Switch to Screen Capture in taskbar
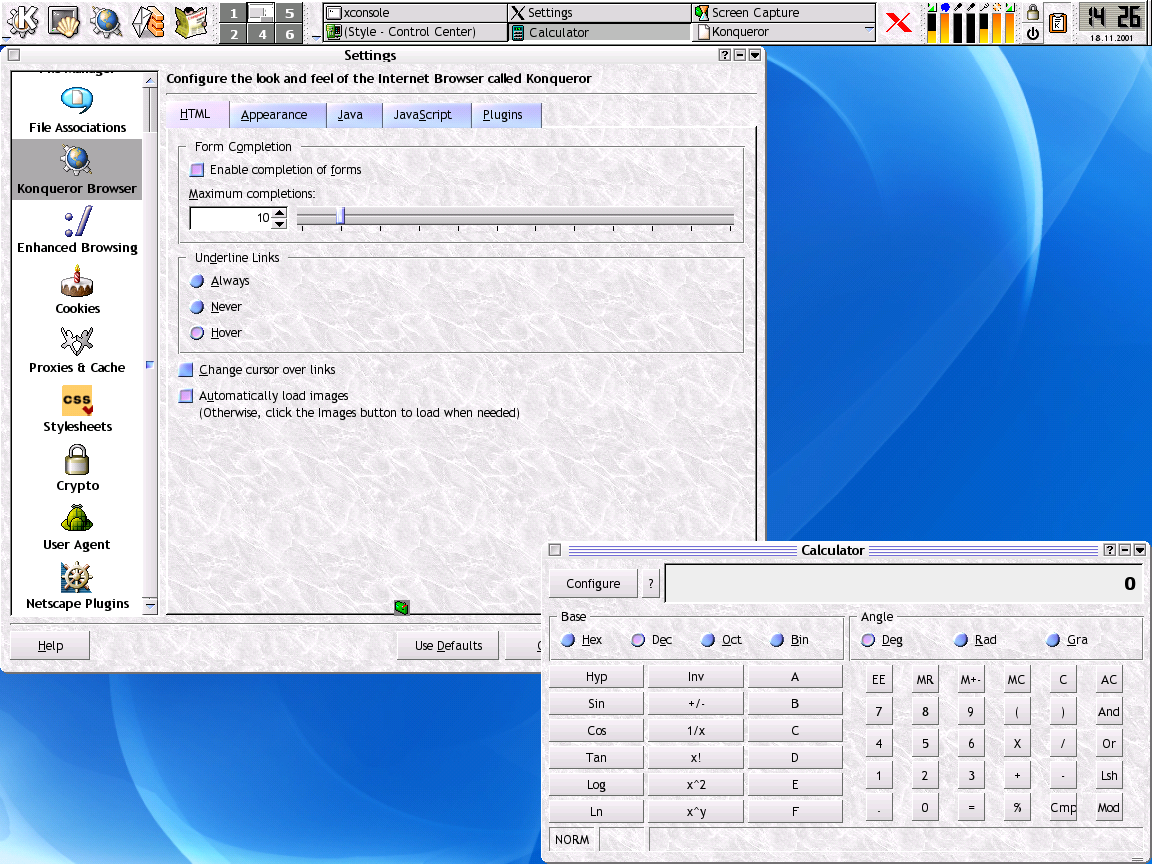The width and height of the screenshot is (1152, 864). (x=783, y=12)
